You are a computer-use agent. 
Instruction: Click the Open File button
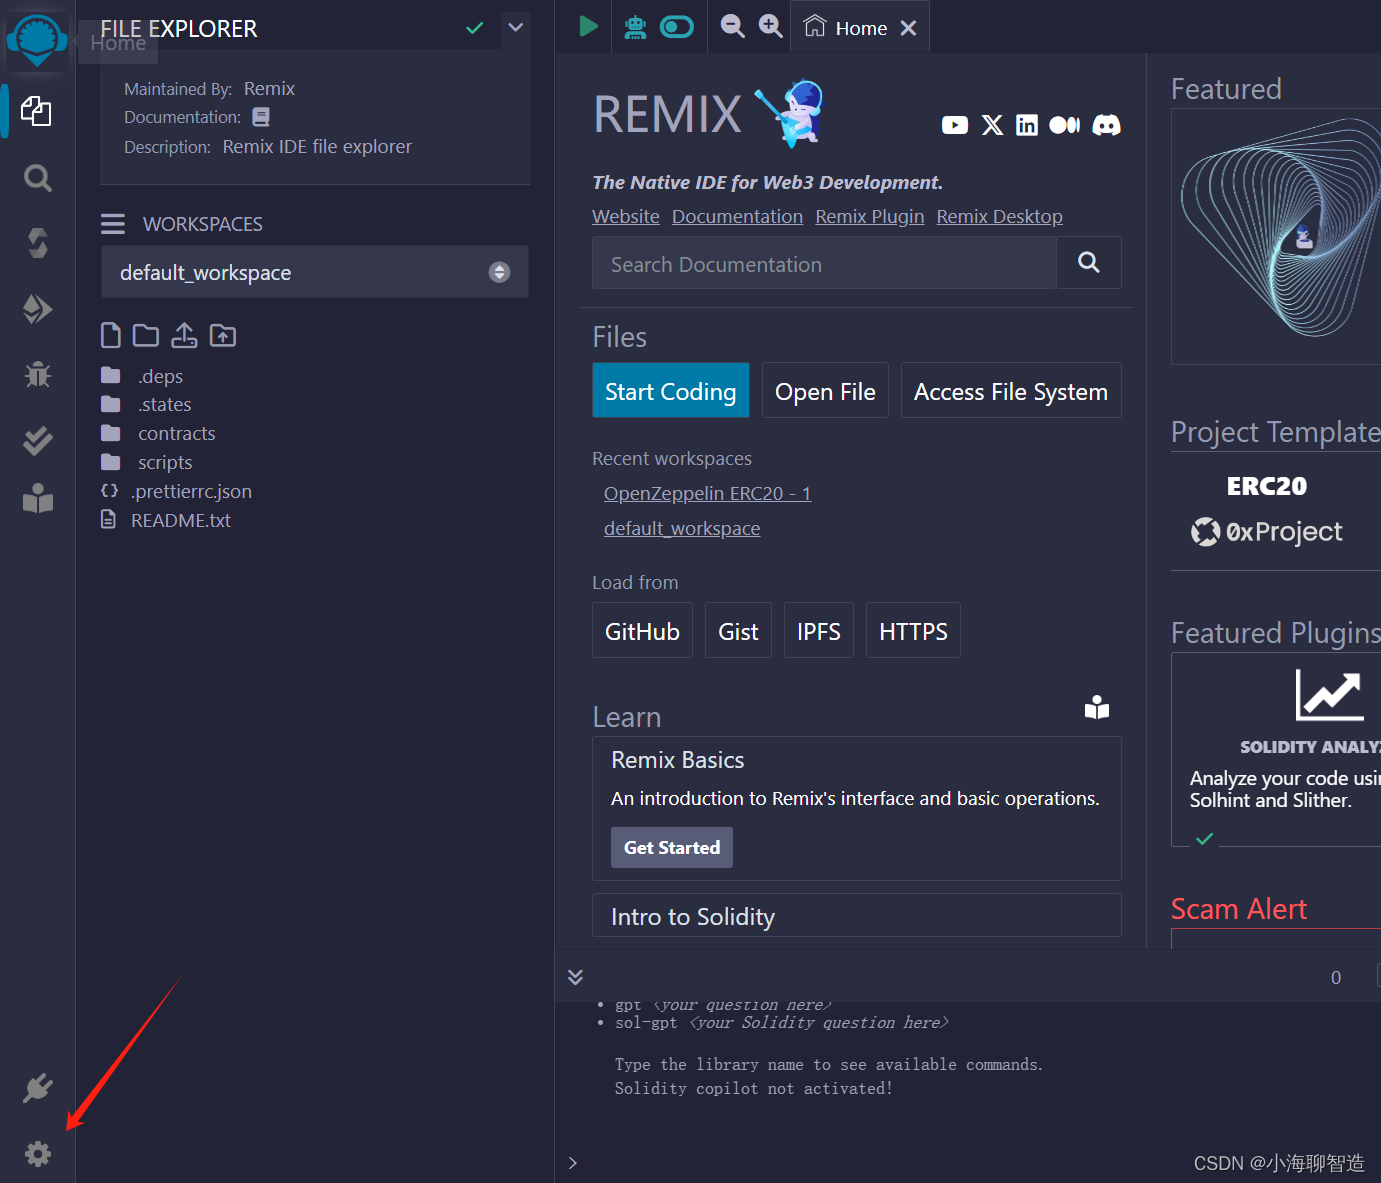pyautogui.click(x=825, y=390)
